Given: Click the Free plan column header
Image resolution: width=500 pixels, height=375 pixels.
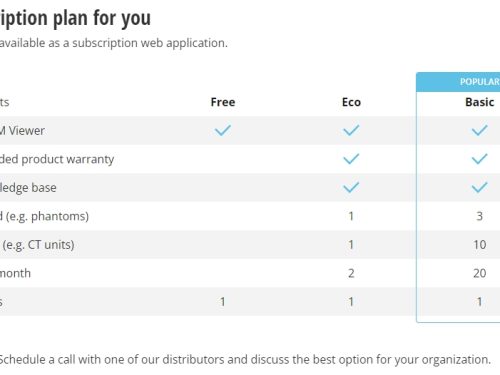Looking at the screenshot, I should coord(223,102).
